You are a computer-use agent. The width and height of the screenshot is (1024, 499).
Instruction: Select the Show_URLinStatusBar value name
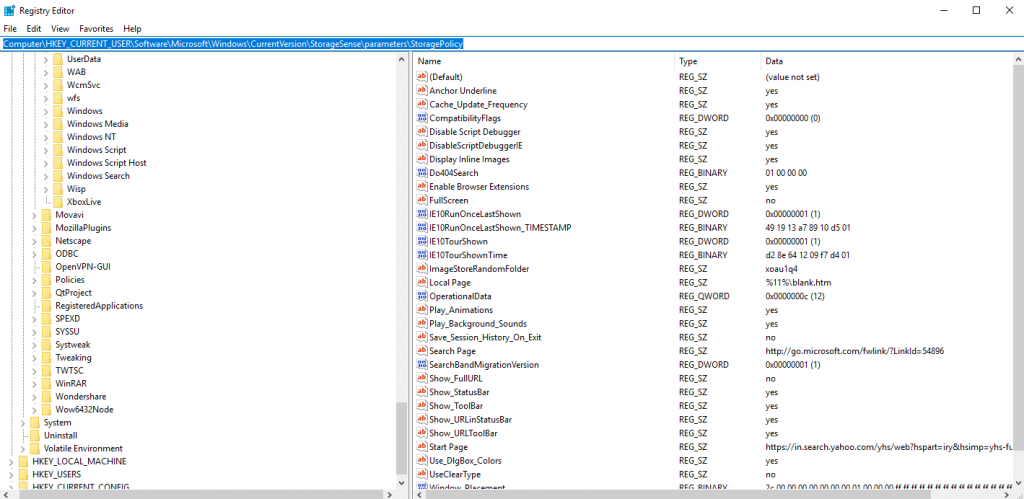coord(470,420)
